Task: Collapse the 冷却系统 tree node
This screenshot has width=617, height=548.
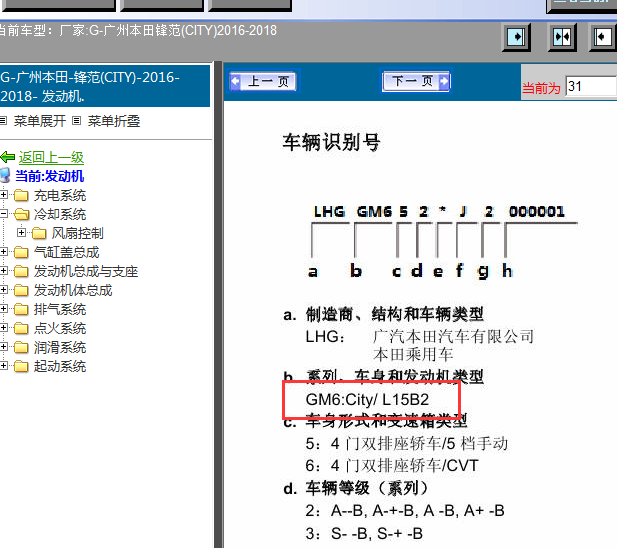Action: 4,214
